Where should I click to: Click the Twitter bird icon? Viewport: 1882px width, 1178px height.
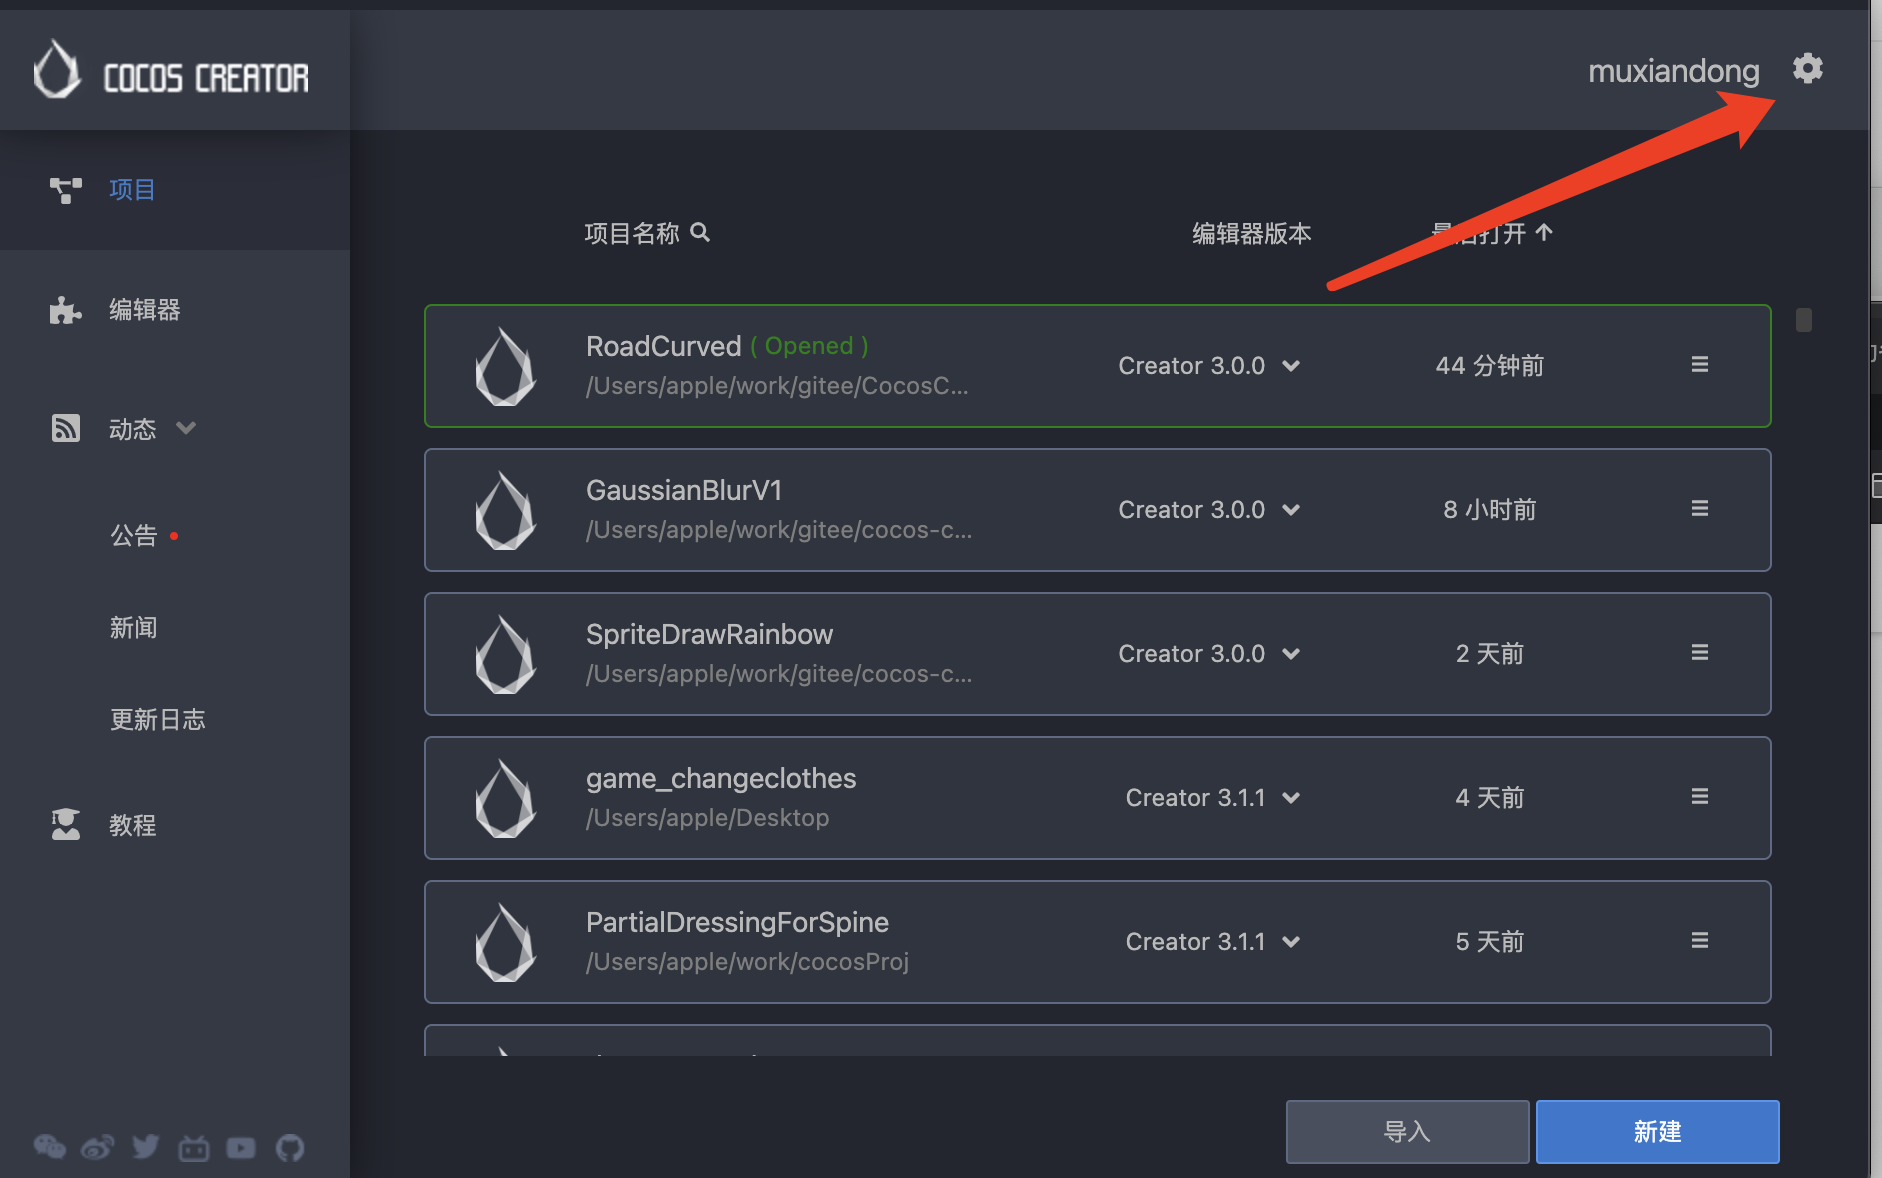pyautogui.click(x=146, y=1147)
